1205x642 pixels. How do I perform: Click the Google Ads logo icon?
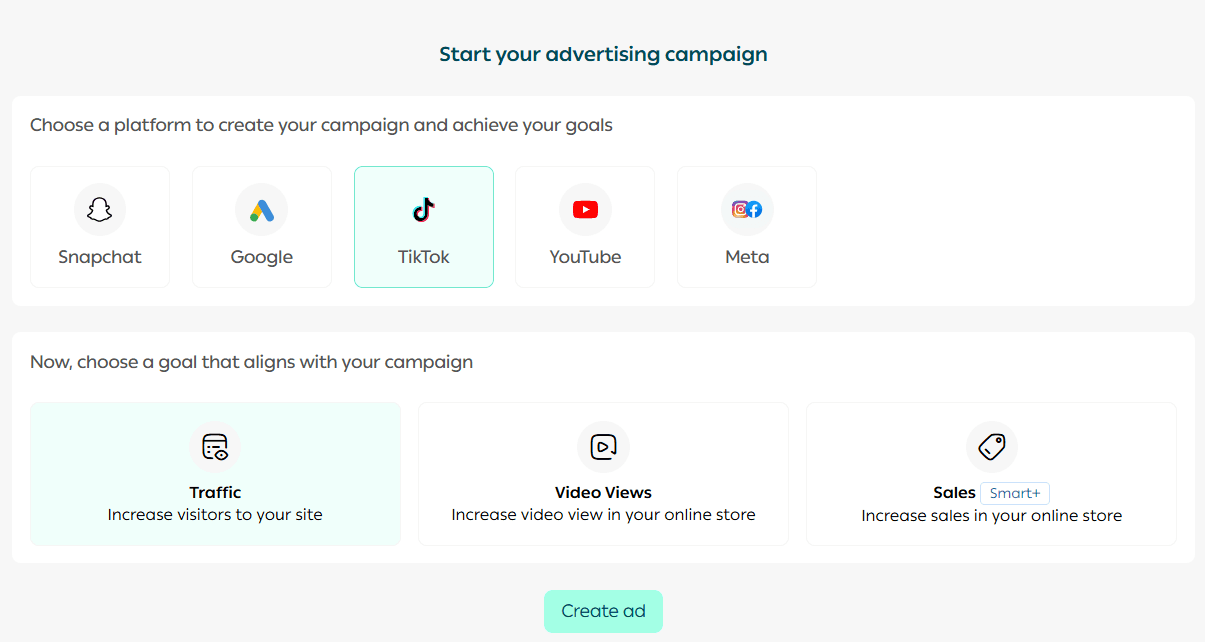click(261, 210)
